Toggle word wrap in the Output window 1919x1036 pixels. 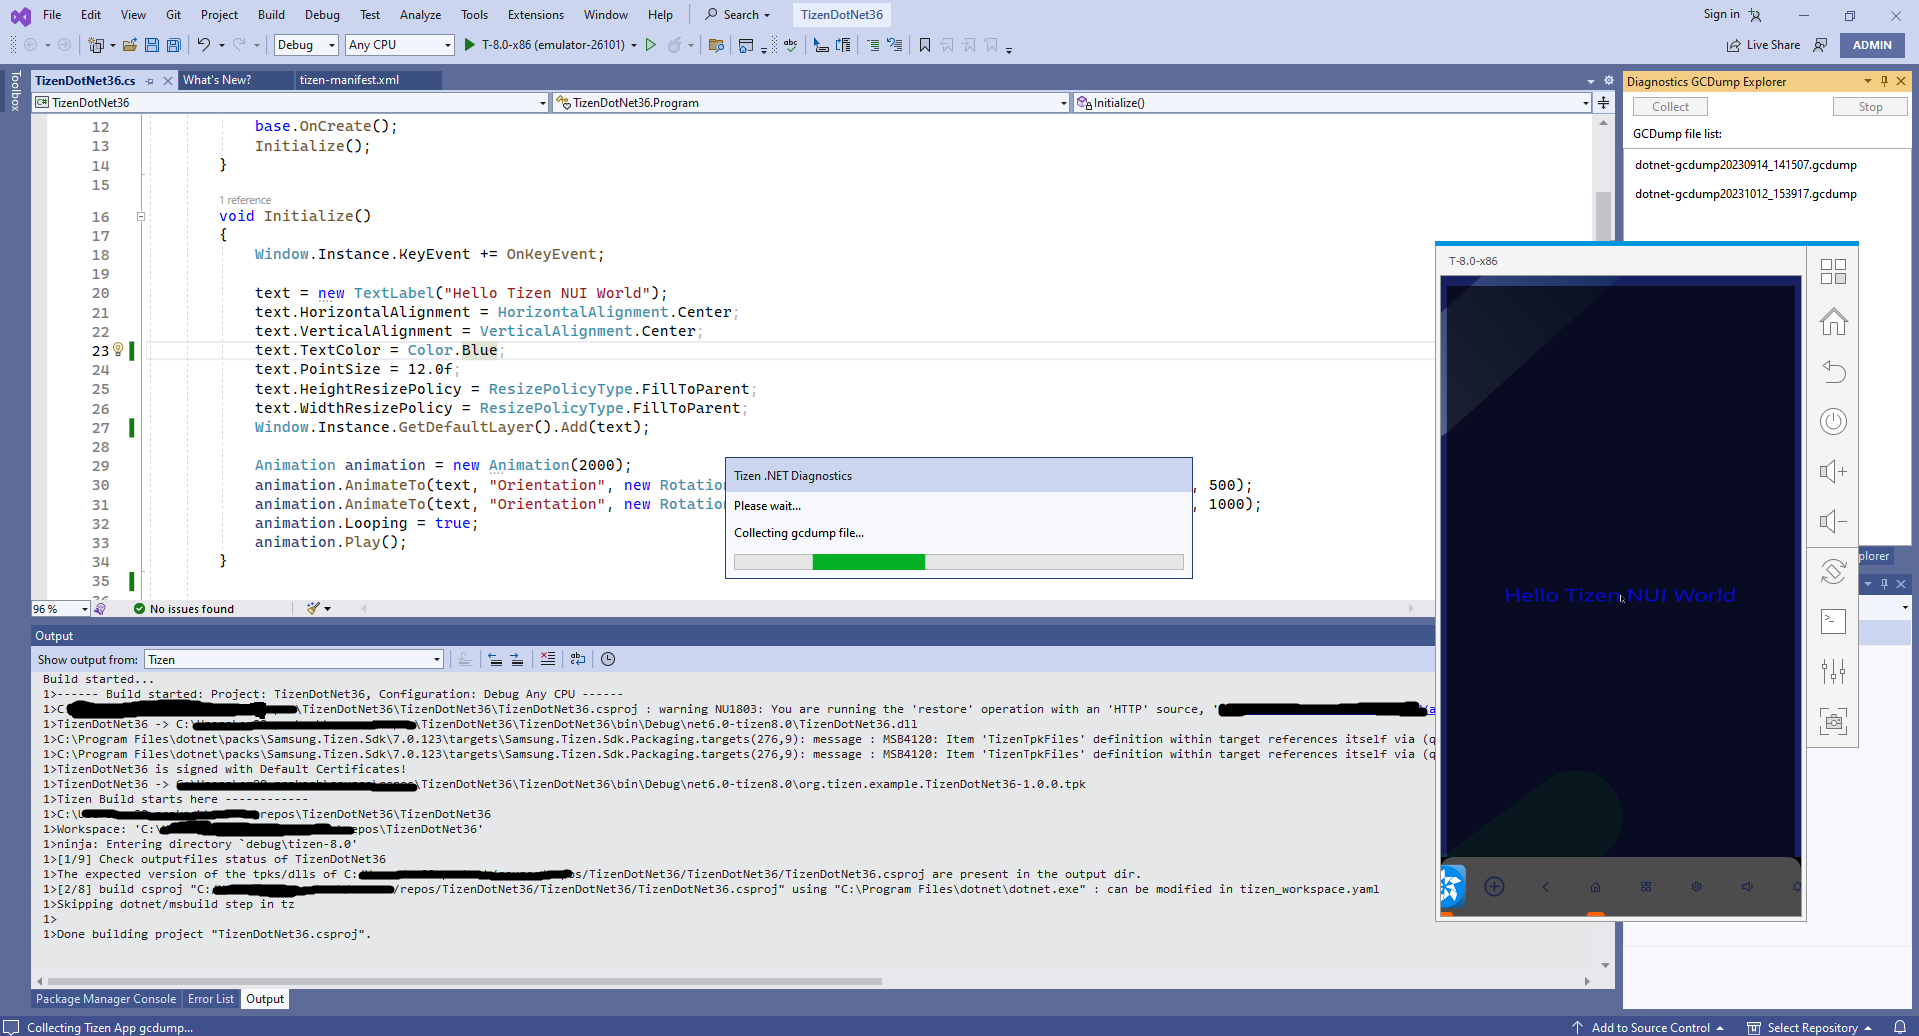tap(578, 659)
